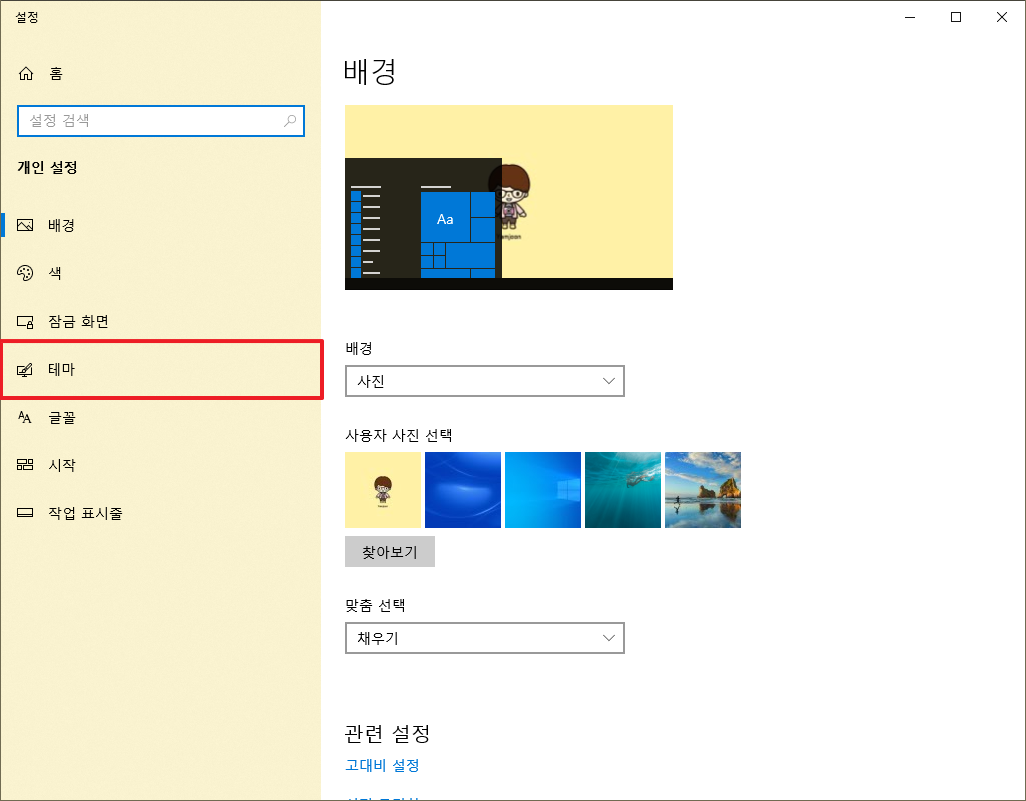Click the 시작 tiles icon

tap(25, 465)
